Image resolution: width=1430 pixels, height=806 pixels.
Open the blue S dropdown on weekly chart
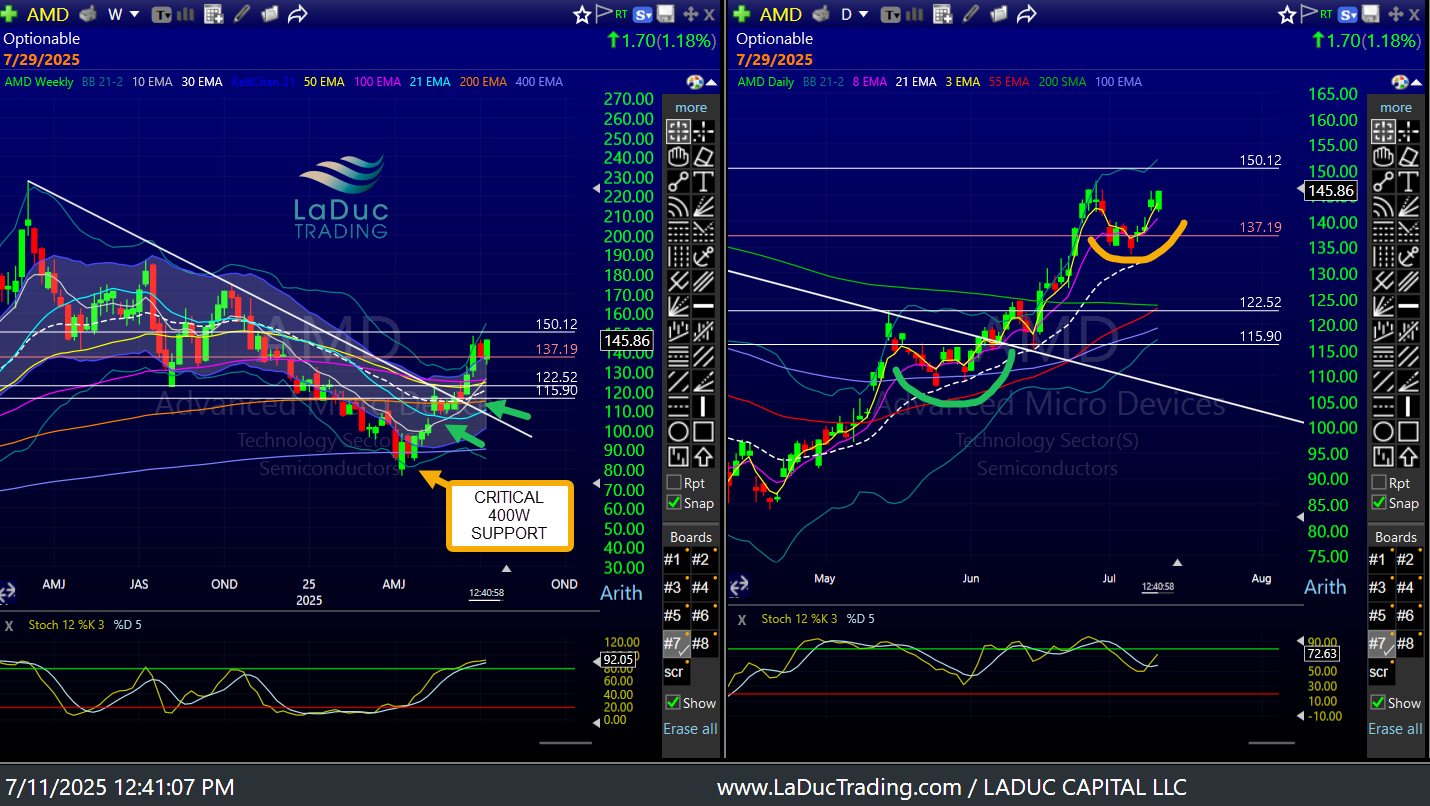click(643, 14)
